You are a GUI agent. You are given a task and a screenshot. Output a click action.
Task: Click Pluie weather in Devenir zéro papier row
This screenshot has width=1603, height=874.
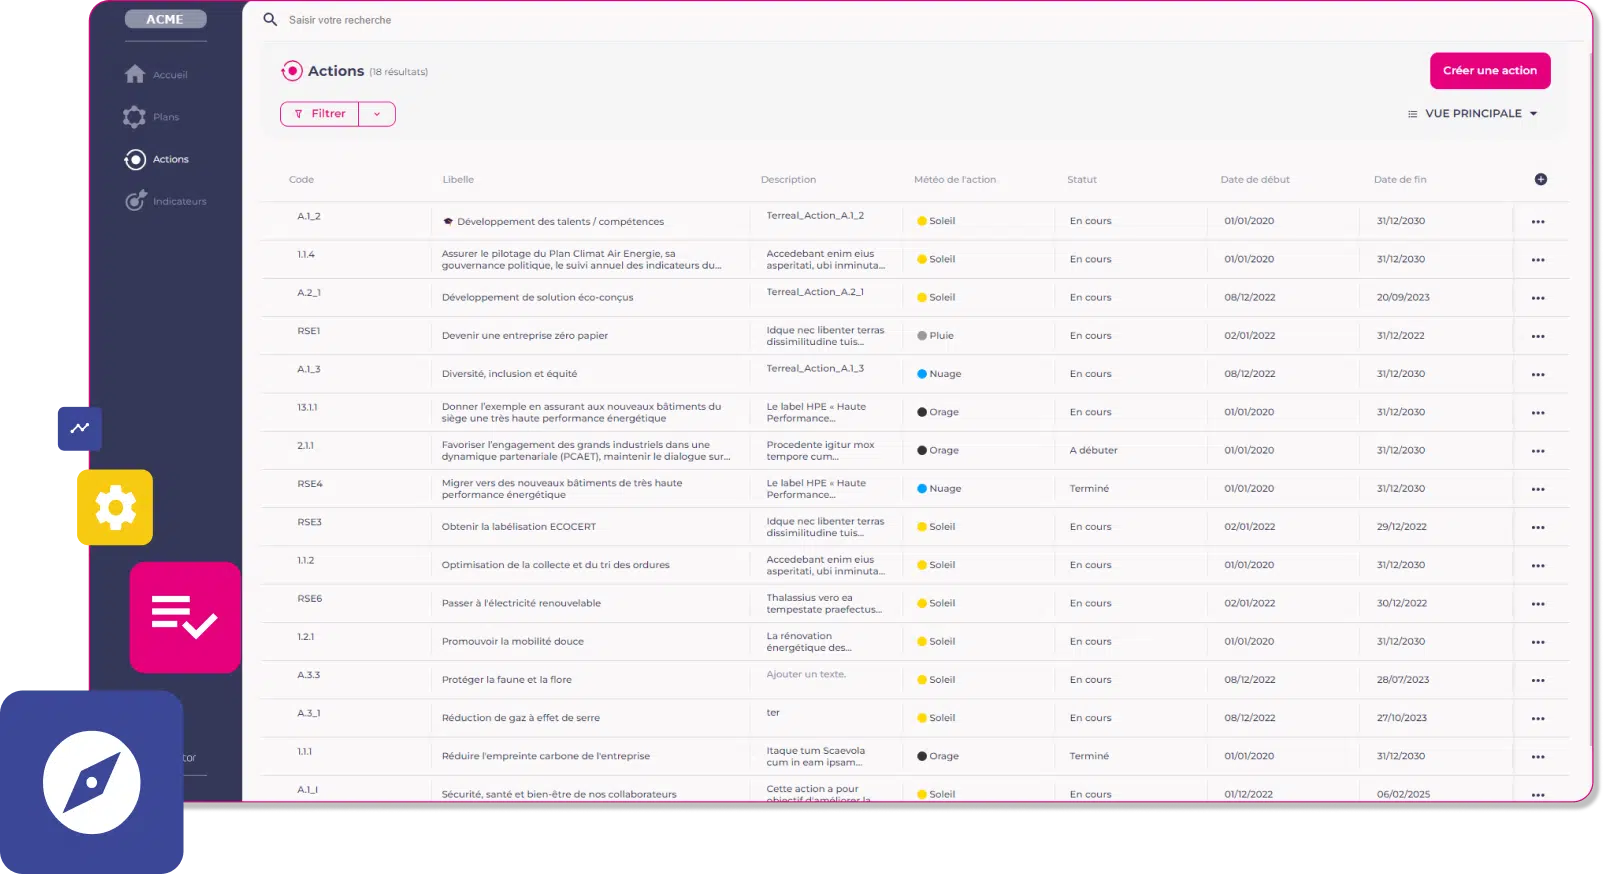coord(935,336)
